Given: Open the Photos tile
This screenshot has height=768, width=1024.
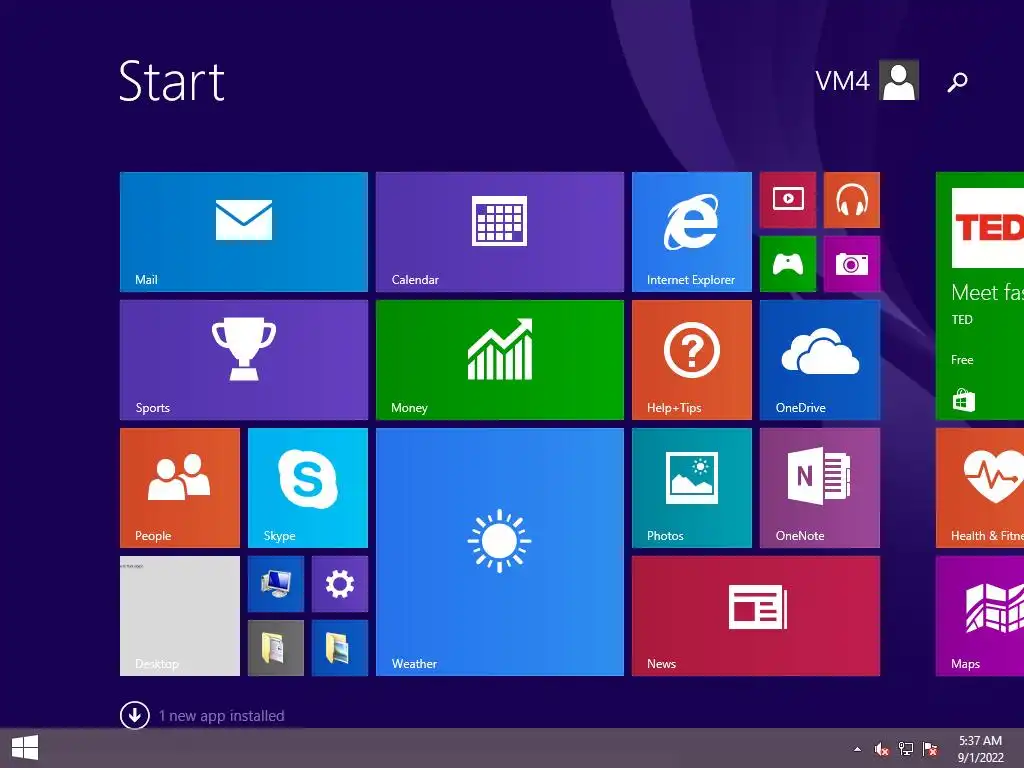Looking at the screenshot, I should [x=692, y=488].
